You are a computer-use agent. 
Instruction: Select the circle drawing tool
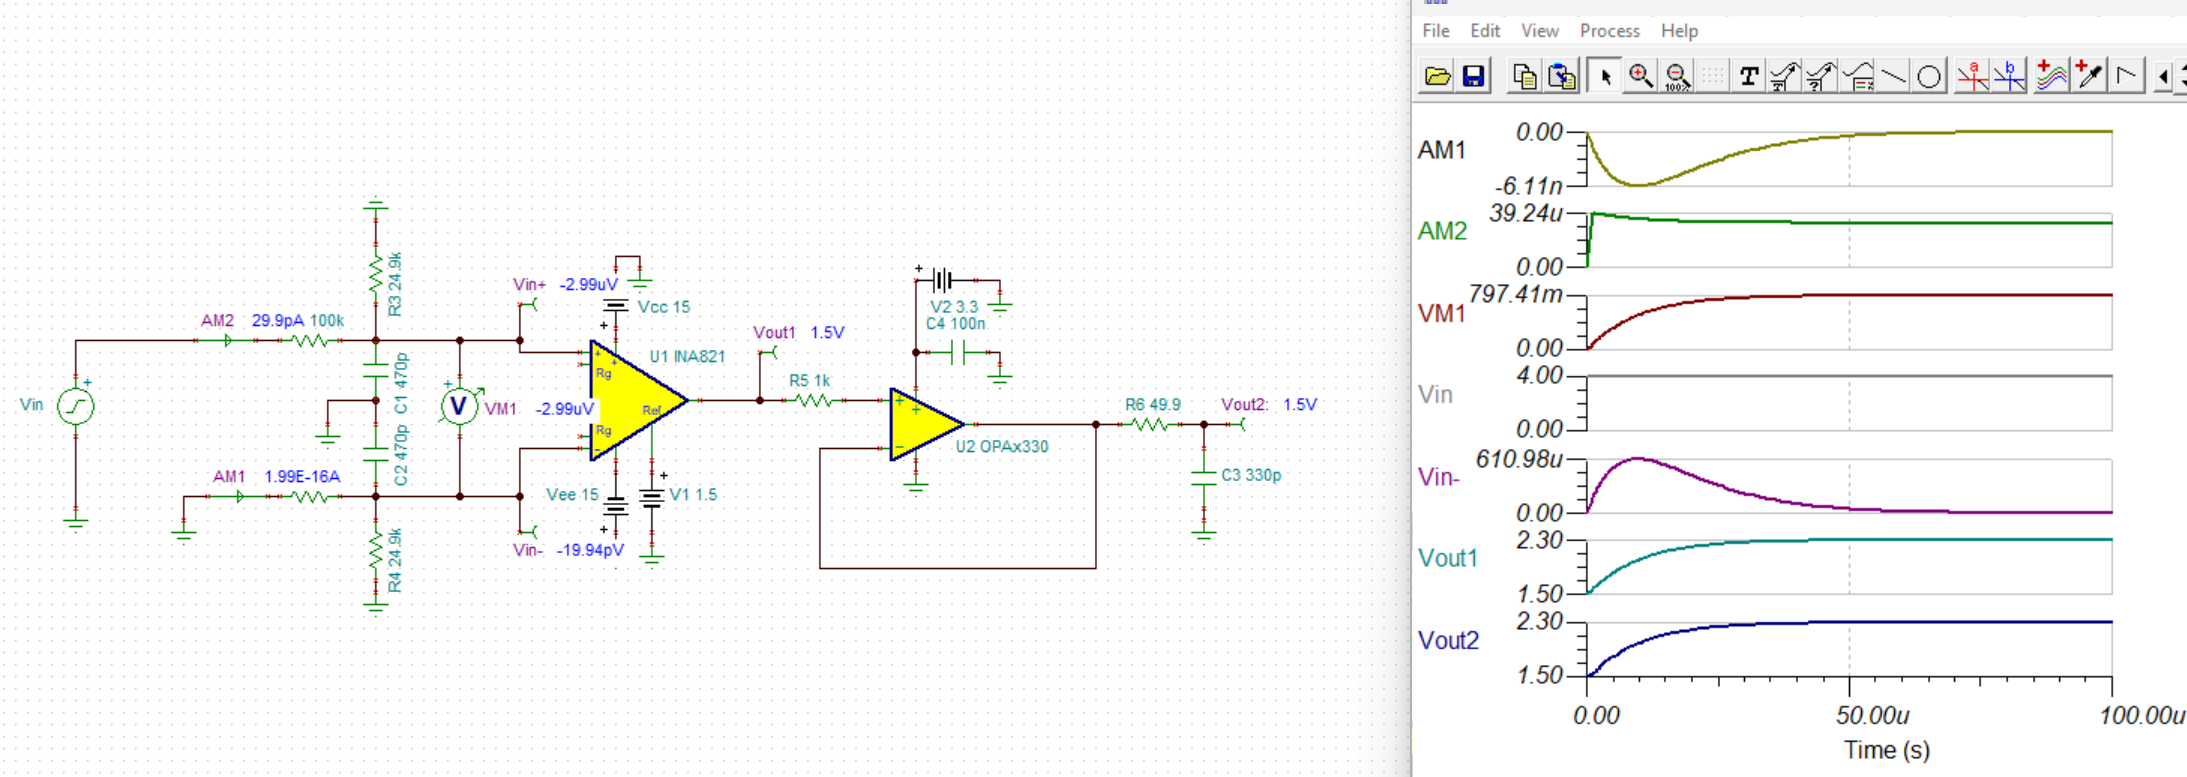pyautogui.click(x=1929, y=76)
